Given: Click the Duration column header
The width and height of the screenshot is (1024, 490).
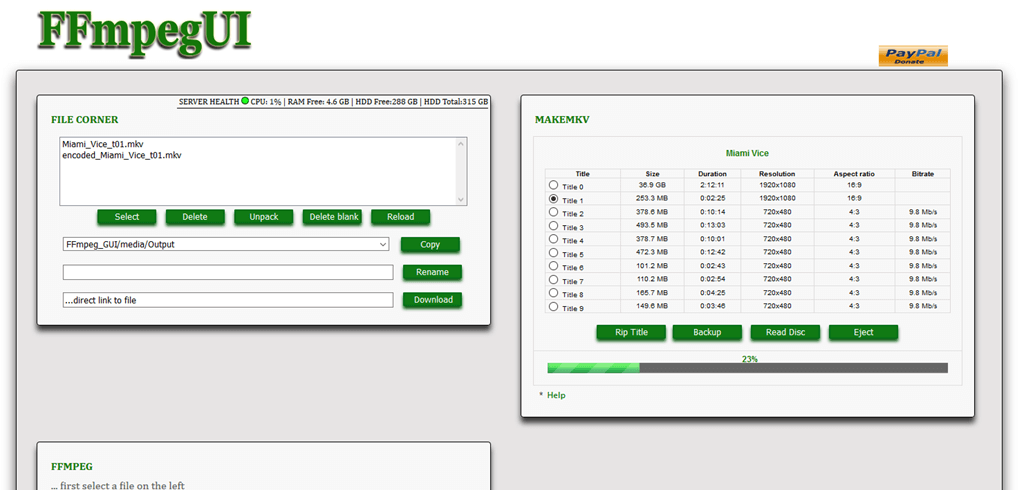Looking at the screenshot, I should point(712,174).
